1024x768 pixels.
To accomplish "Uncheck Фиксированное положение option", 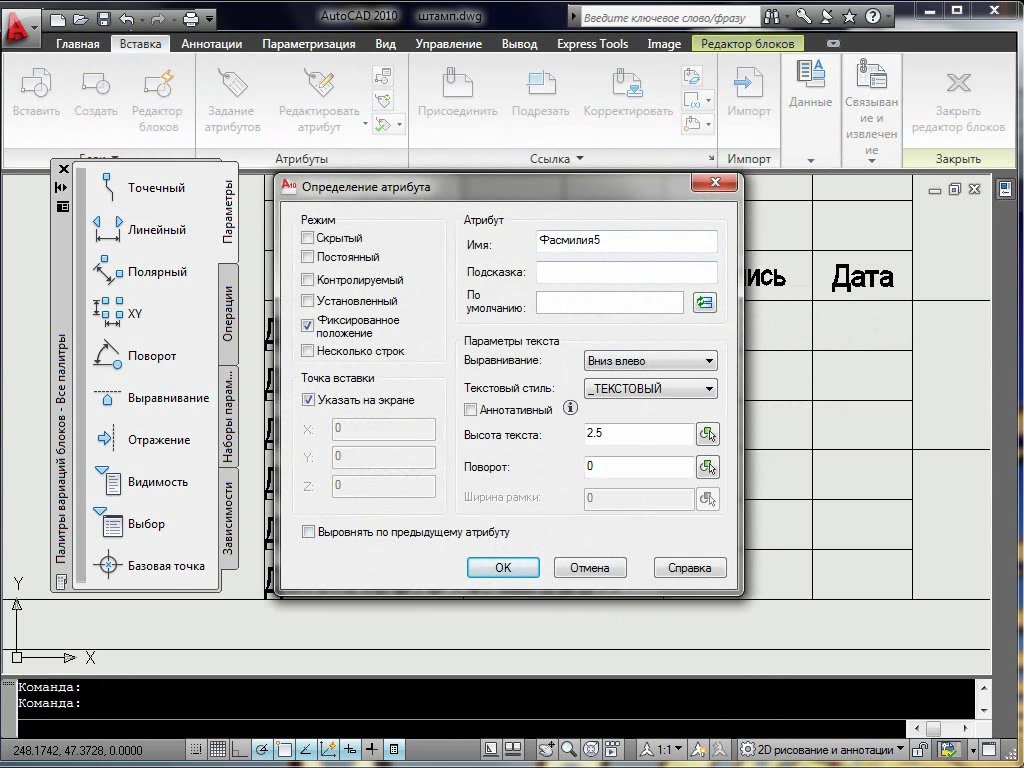I will point(308,326).
